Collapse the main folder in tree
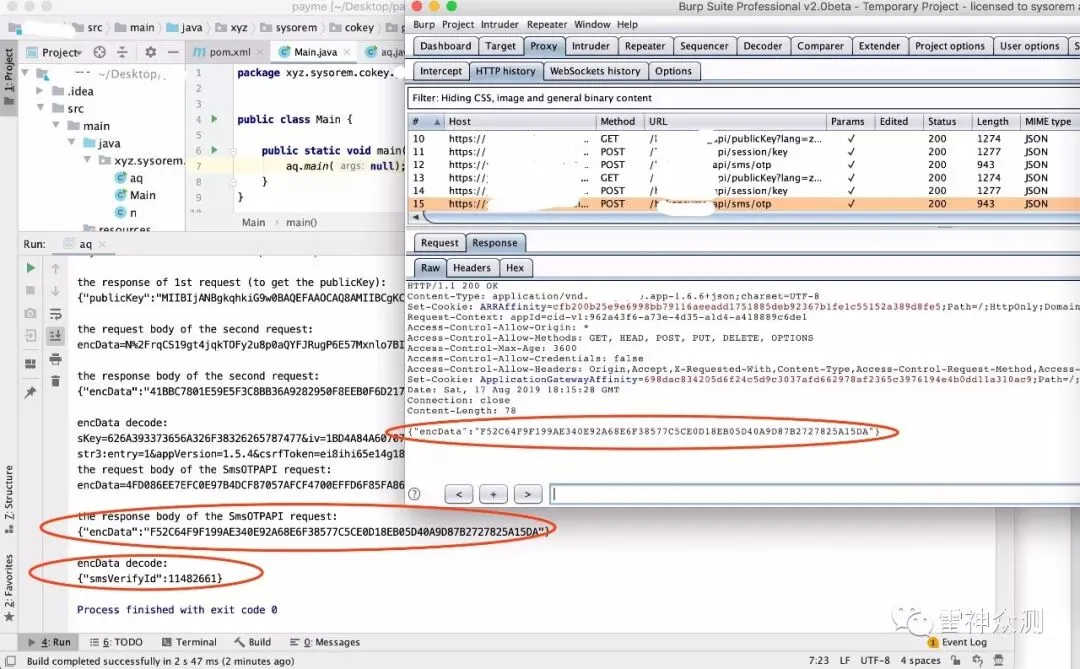Screen dimensions: 1080x669 coord(56,125)
